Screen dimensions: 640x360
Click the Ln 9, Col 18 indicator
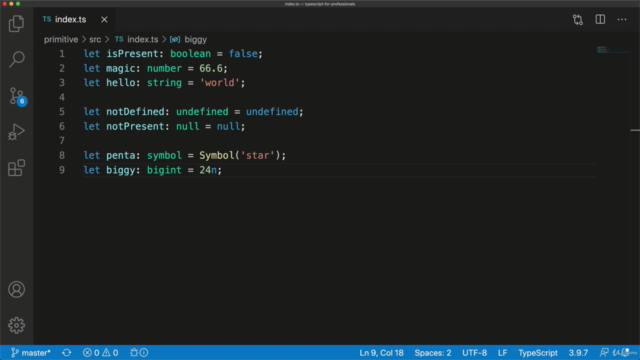[381, 353]
